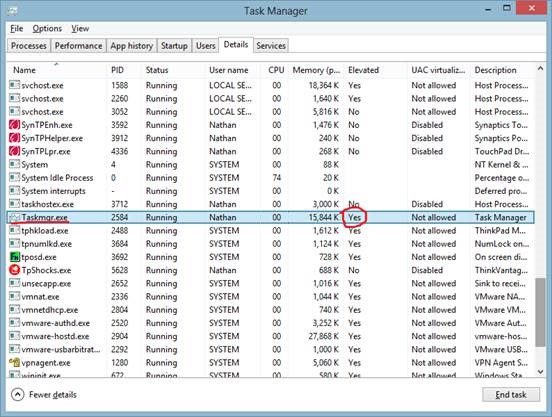This screenshot has width=552, height=417.
Task: Switch to the Services tab
Action: [x=271, y=46]
